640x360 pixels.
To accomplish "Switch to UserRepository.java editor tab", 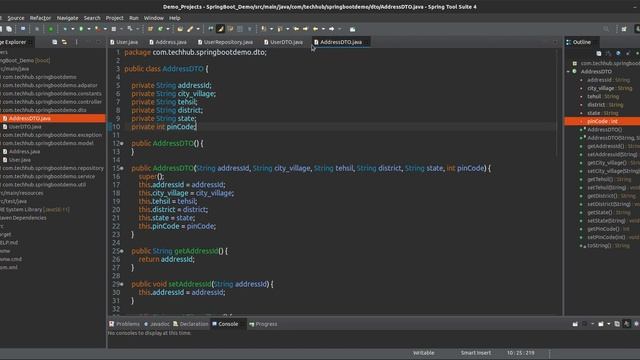I will (x=225, y=42).
